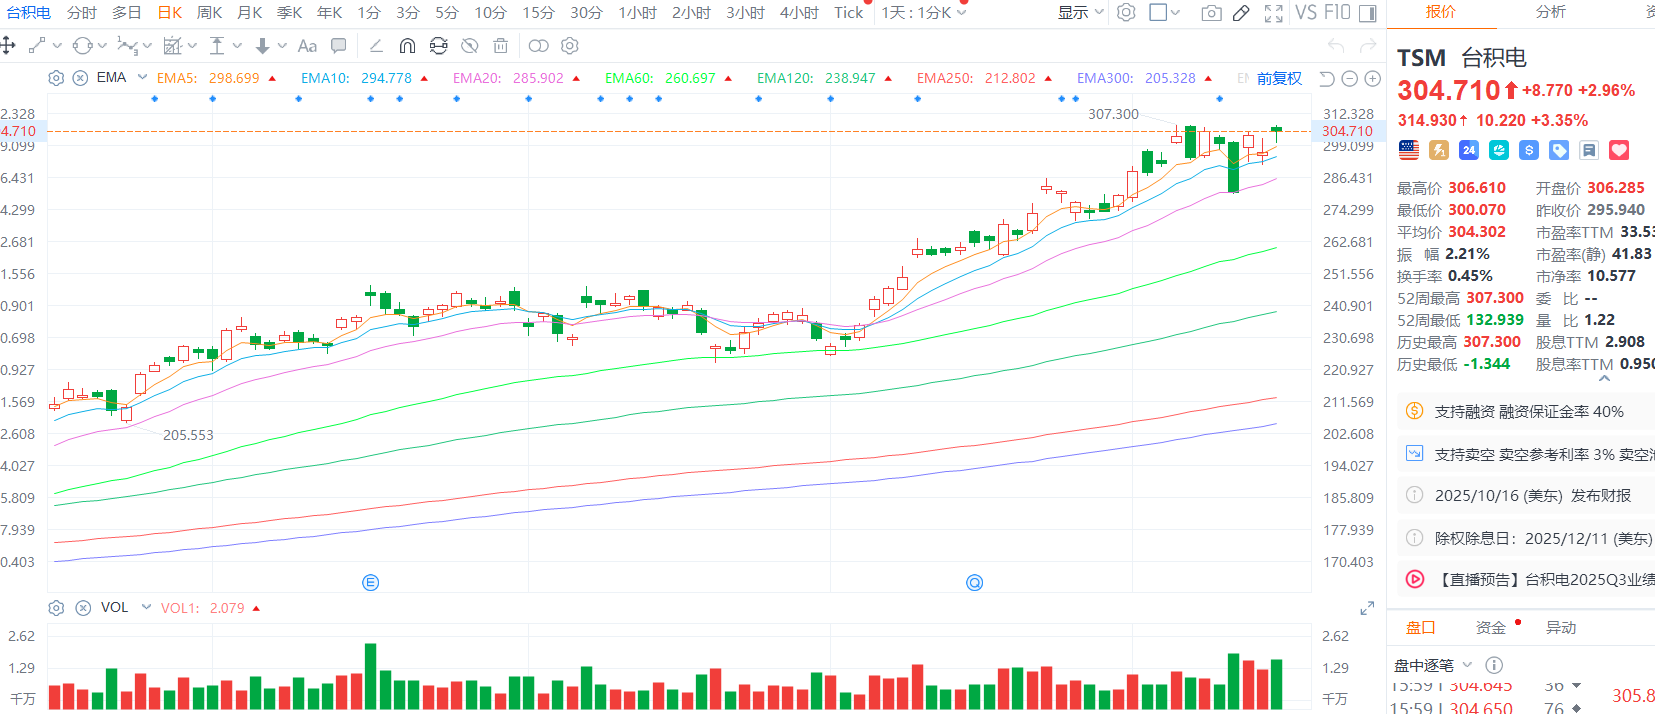Select the wave pattern drawing tool
1655x714 pixels.
127,45
